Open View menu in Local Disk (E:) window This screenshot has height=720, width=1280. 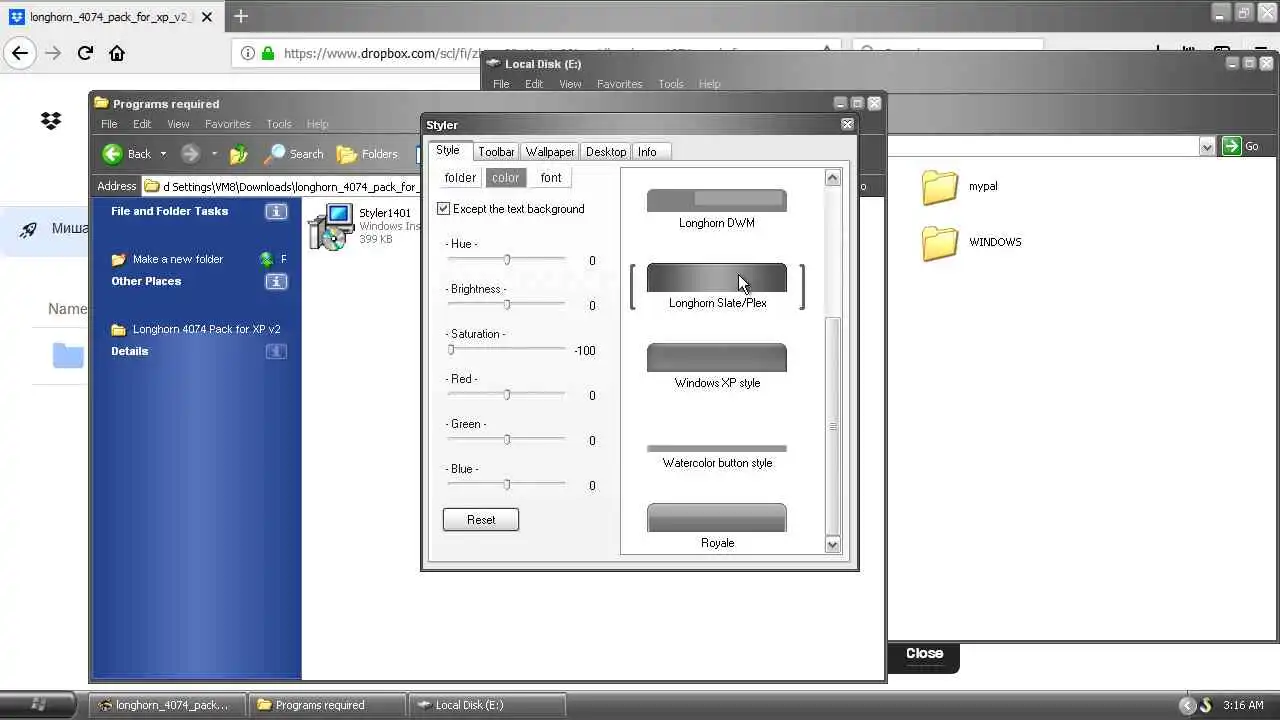pos(570,84)
